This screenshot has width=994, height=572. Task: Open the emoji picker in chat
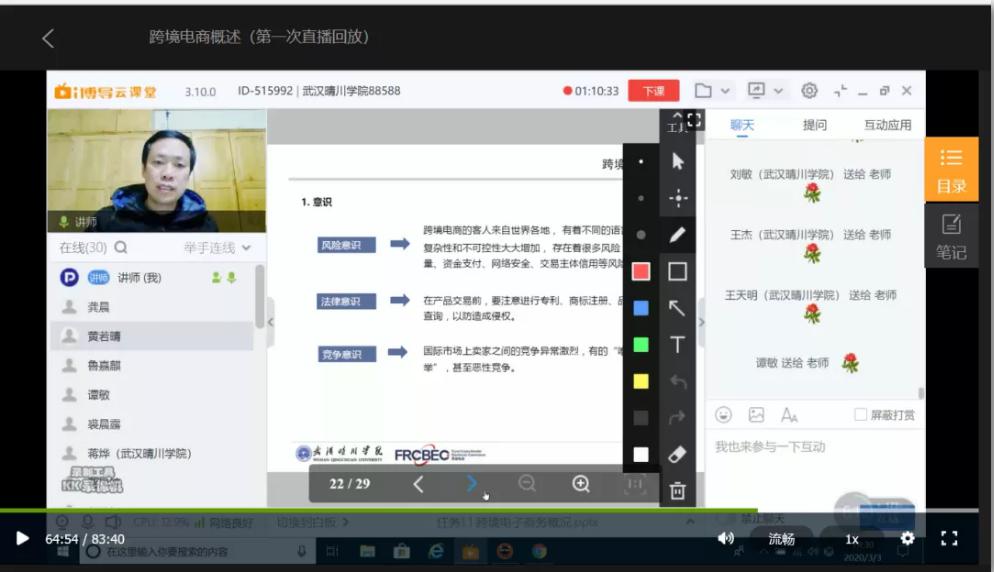click(724, 415)
